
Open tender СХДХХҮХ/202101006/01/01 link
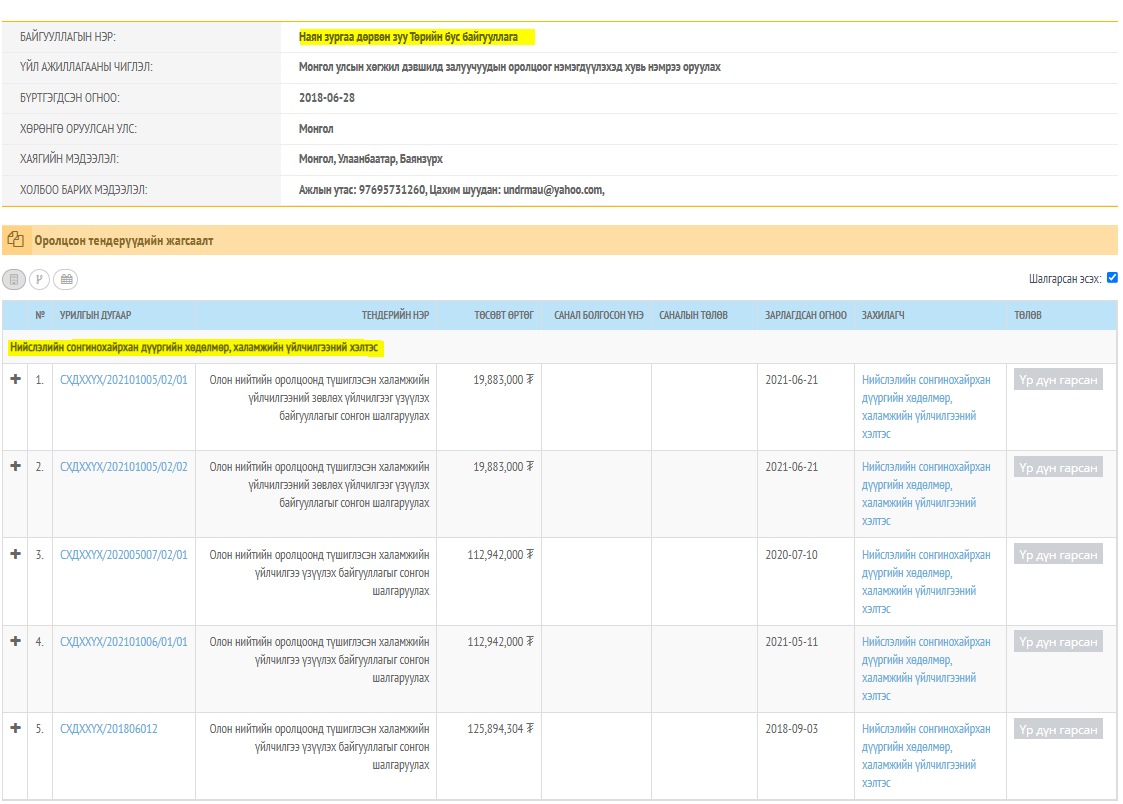click(x=123, y=642)
